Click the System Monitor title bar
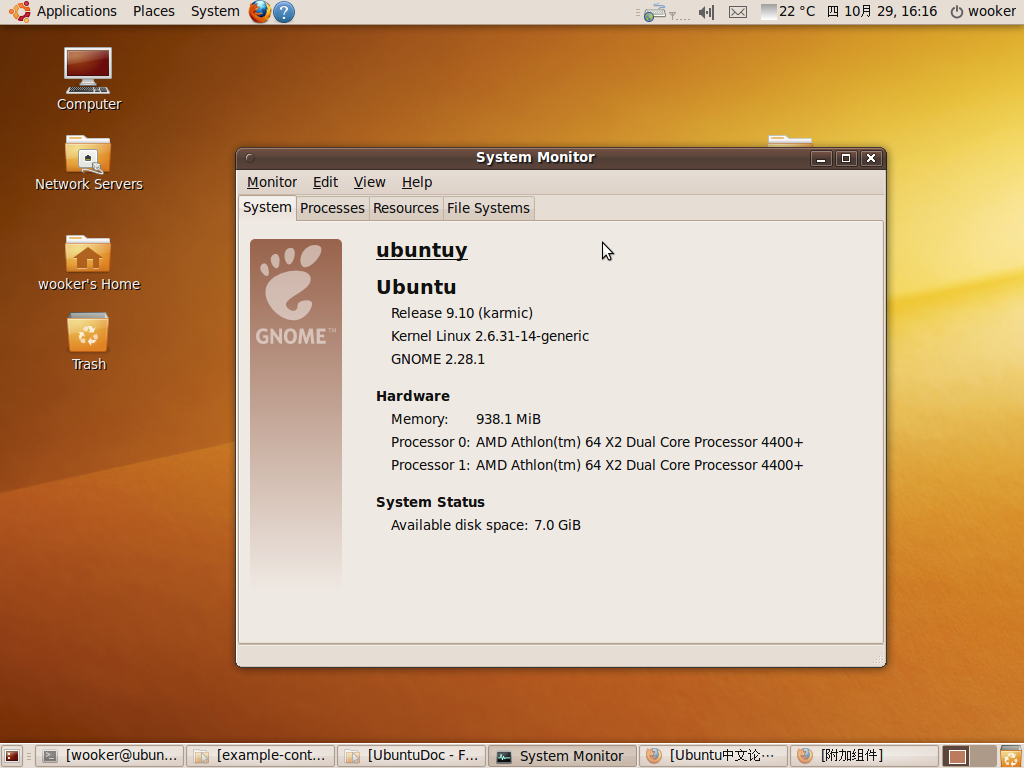Viewport: 1024px width, 768px height. 535,157
